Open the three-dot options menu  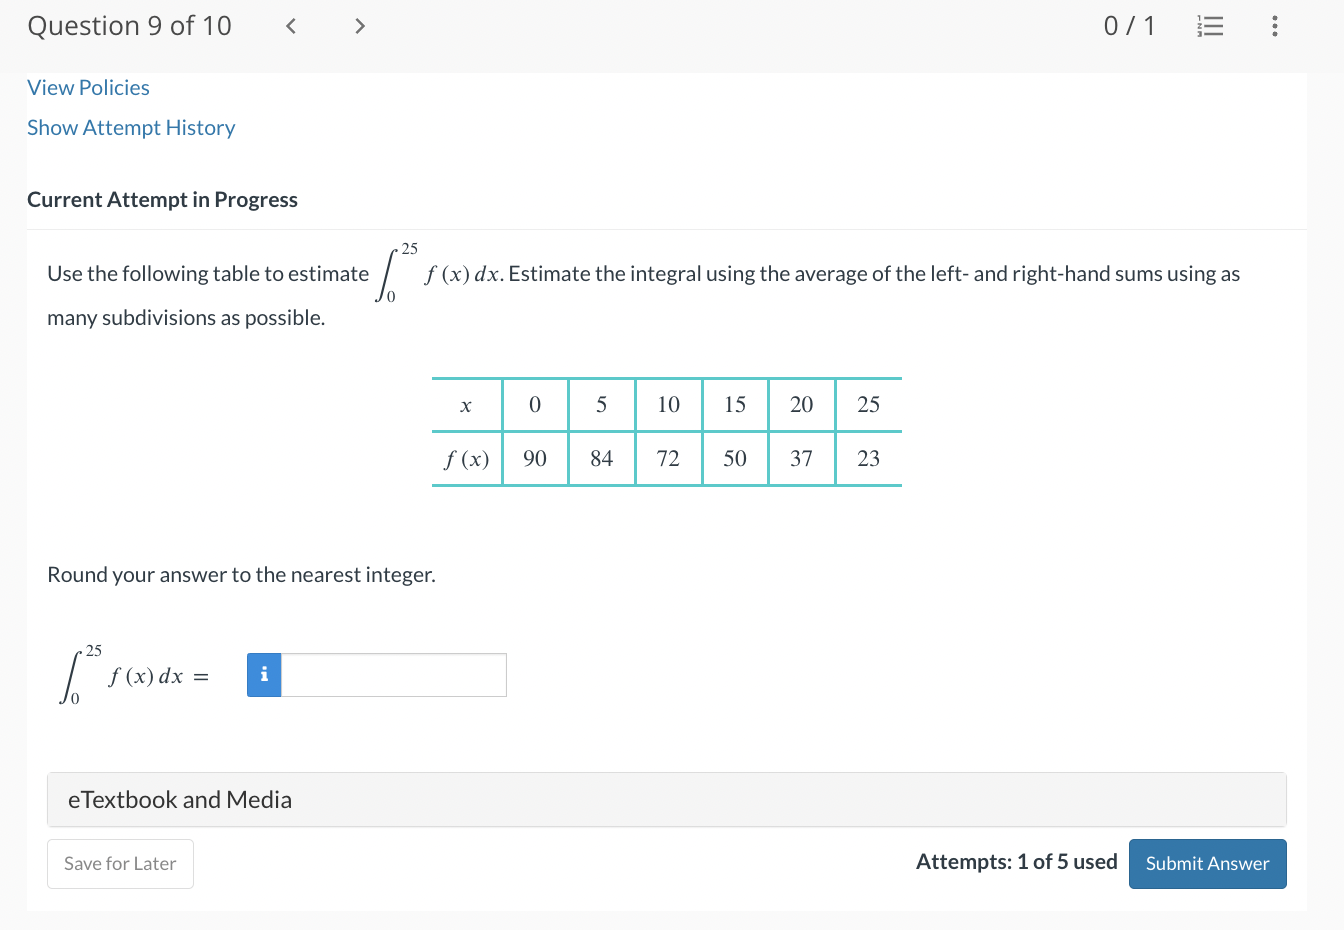(x=1275, y=26)
